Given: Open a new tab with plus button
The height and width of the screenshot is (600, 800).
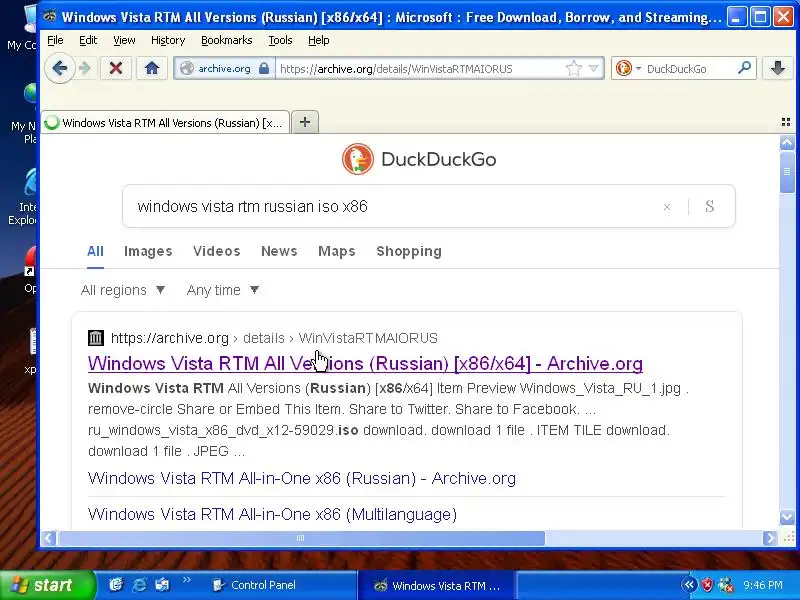Looking at the screenshot, I should point(305,122).
